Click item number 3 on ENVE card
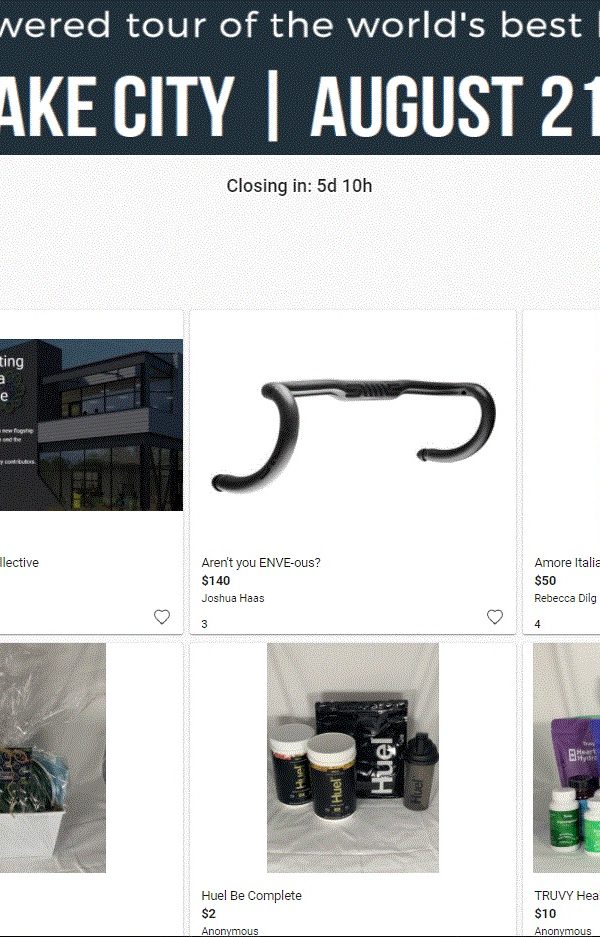600x937 pixels. (x=204, y=624)
